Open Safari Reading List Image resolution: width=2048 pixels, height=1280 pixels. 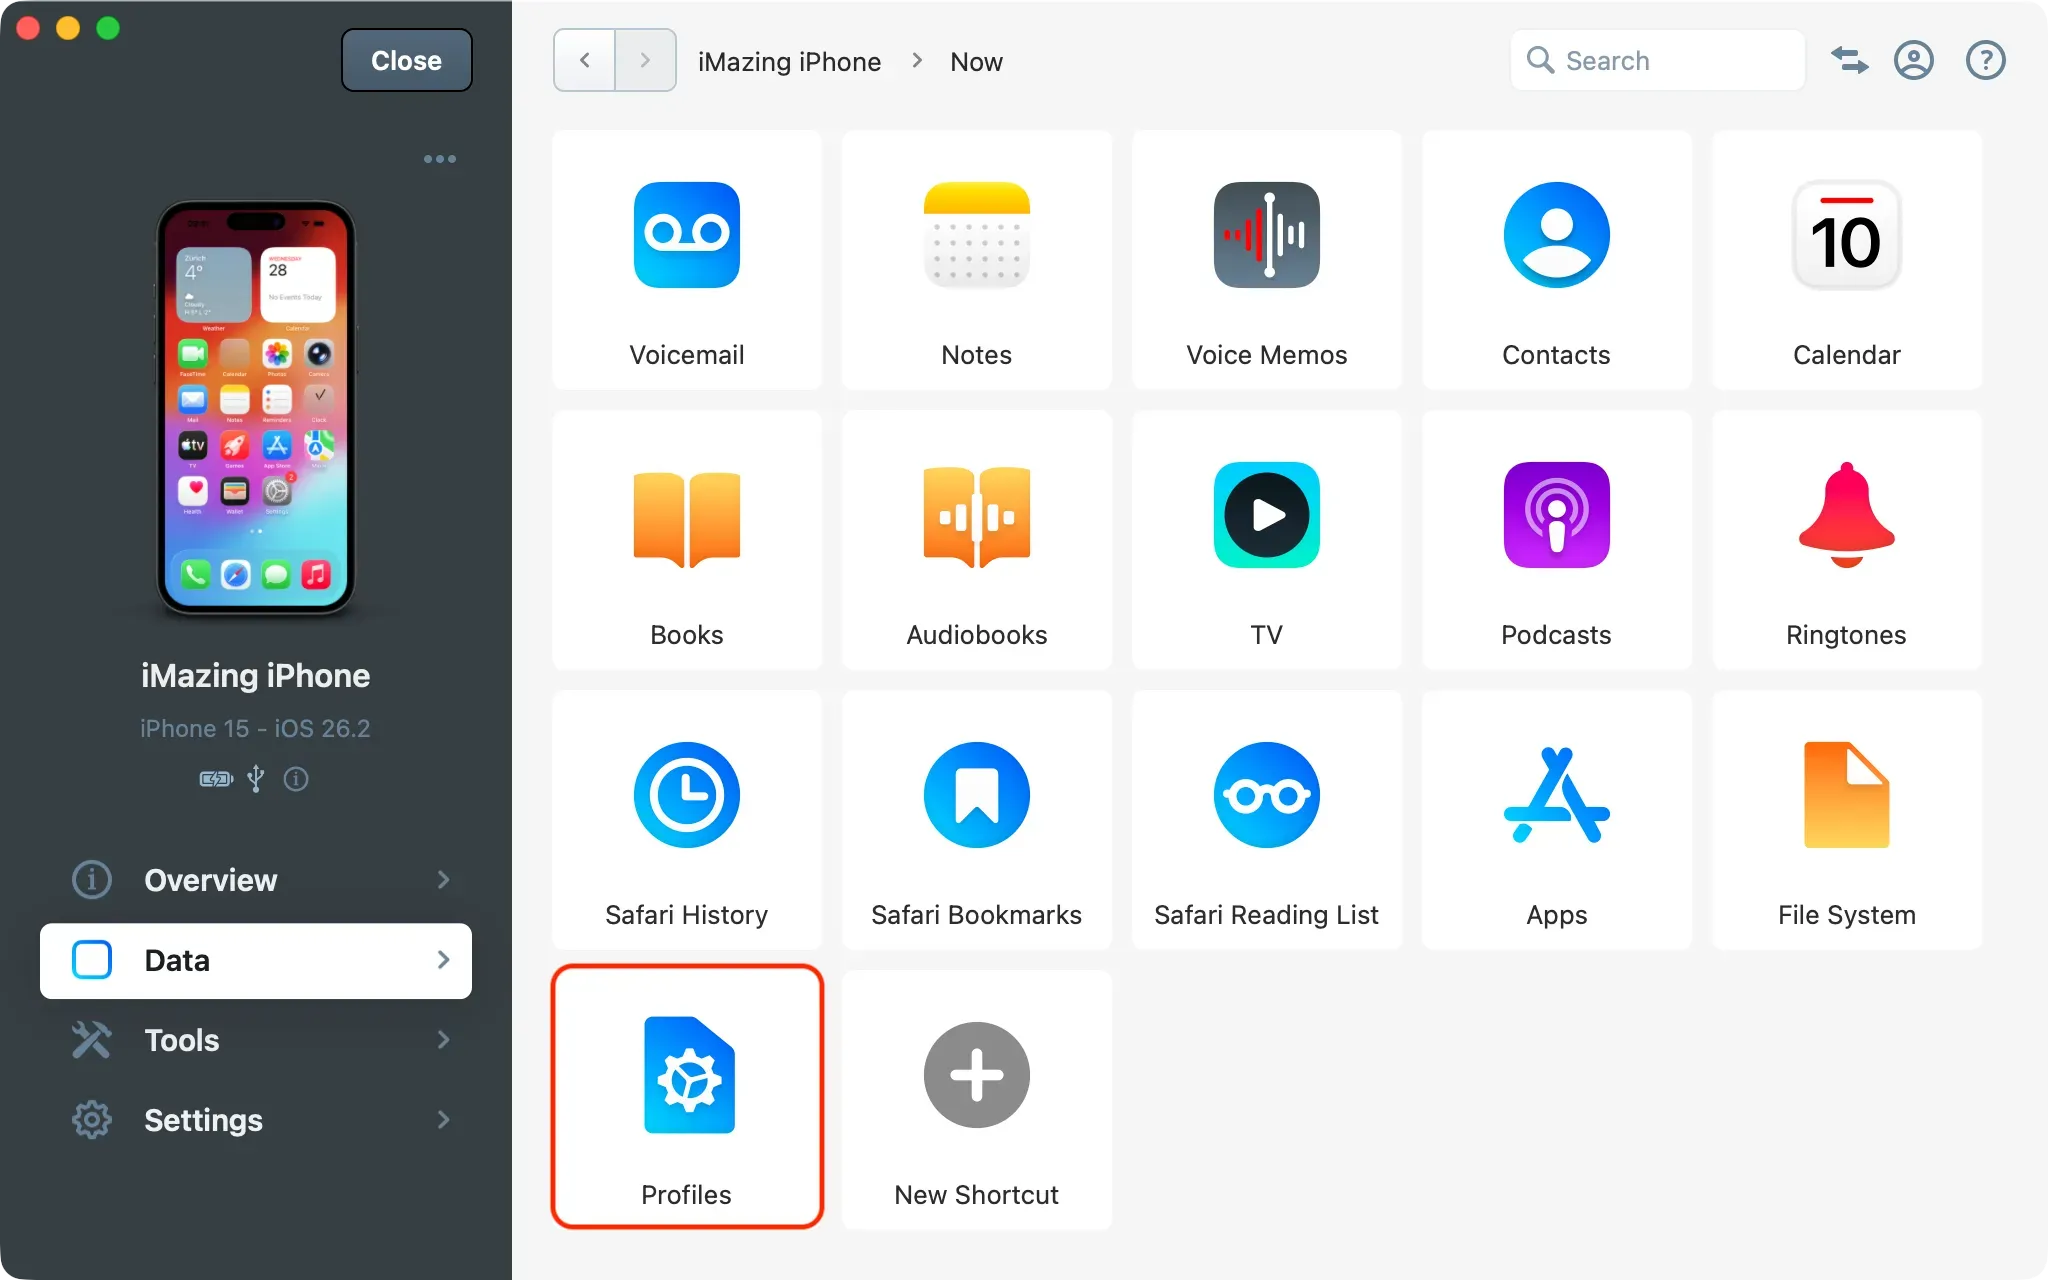point(1265,820)
